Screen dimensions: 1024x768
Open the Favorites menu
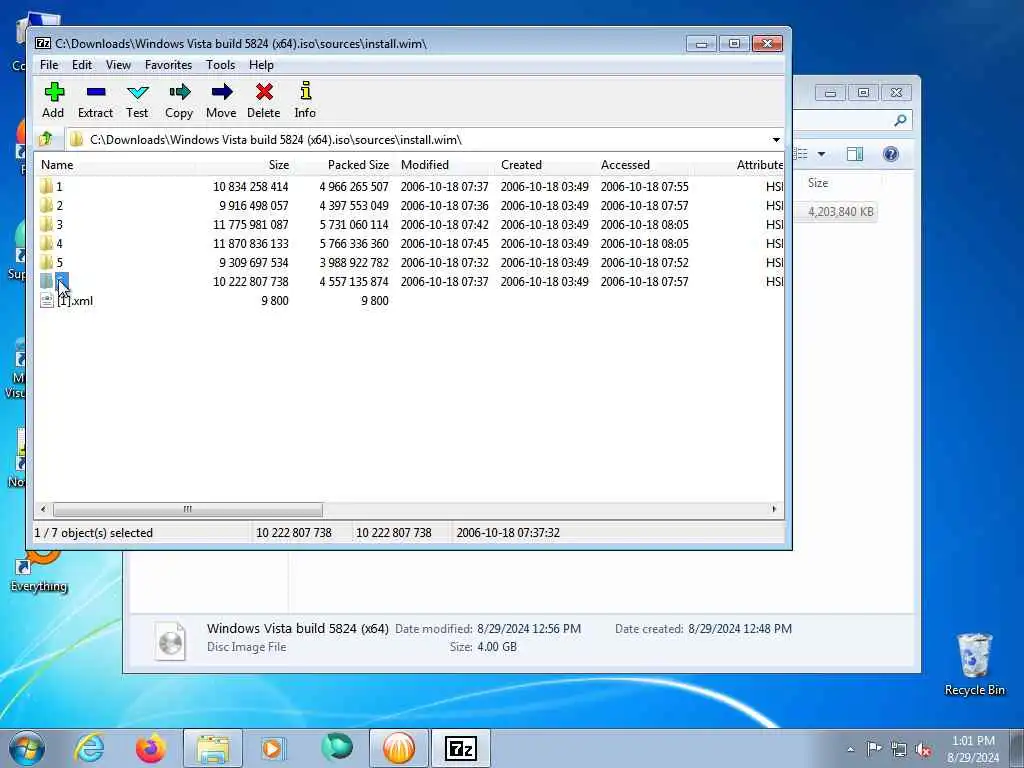(168, 65)
